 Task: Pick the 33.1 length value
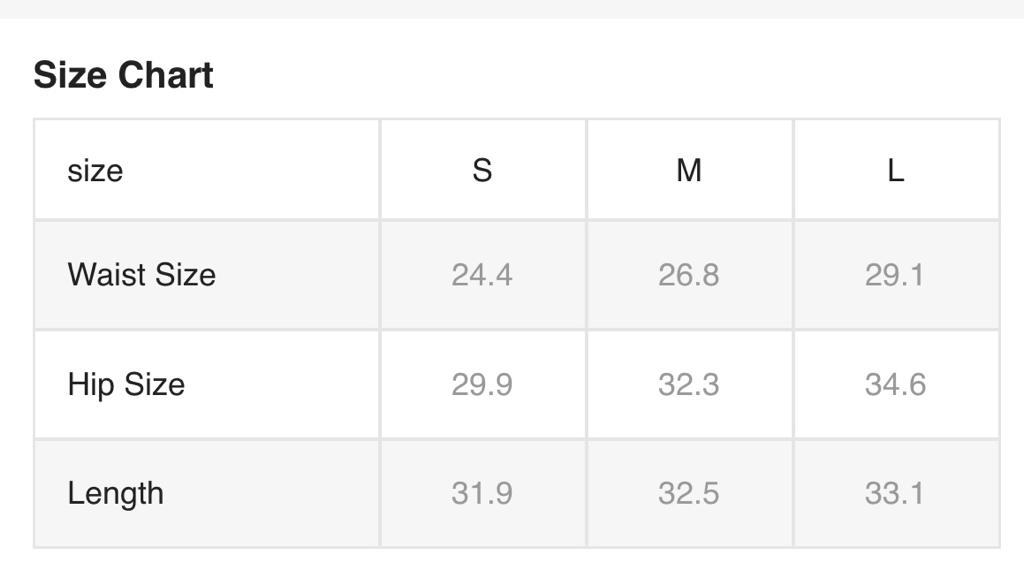tap(895, 493)
